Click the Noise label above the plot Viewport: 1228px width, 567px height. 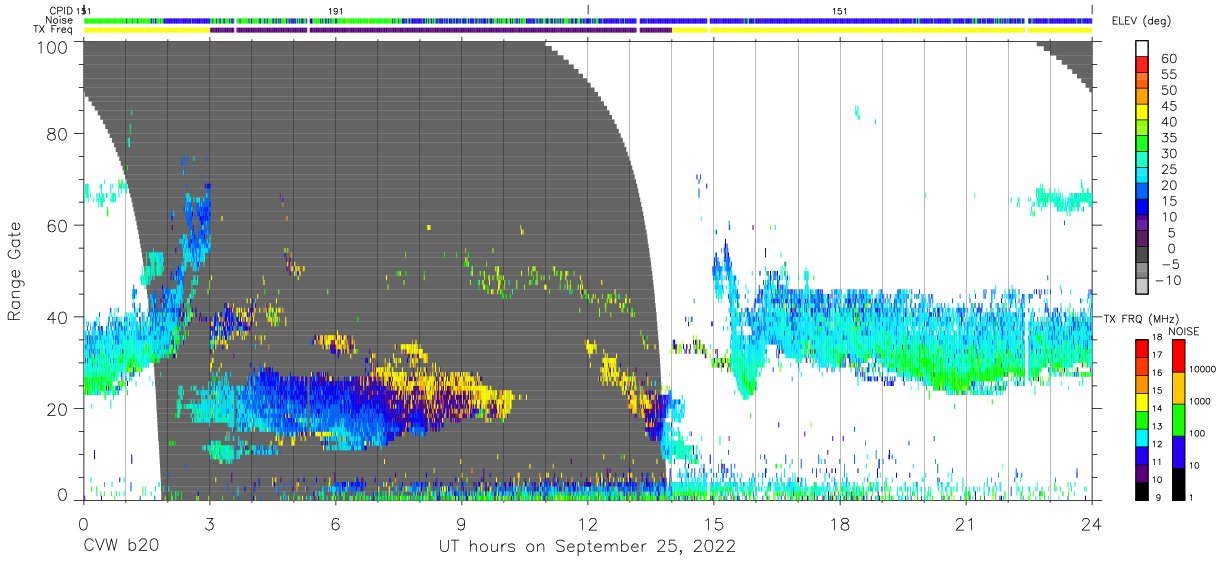point(60,20)
